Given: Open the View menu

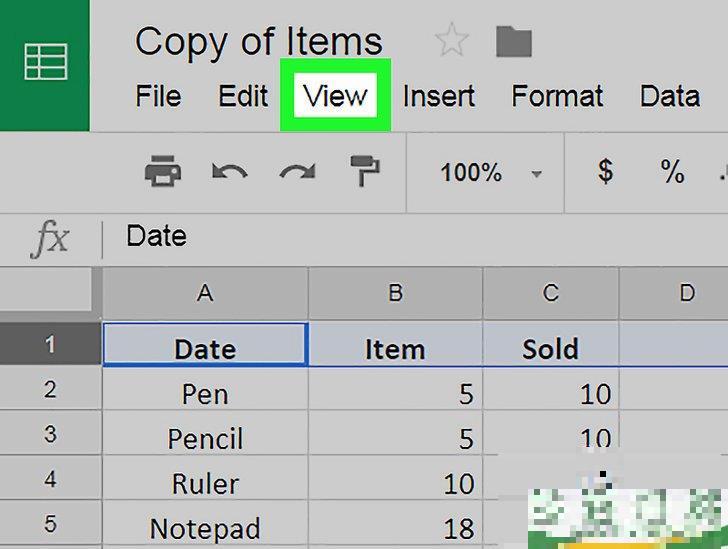Looking at the screenshot, I should pyautogui.click(x=335, y=97).
